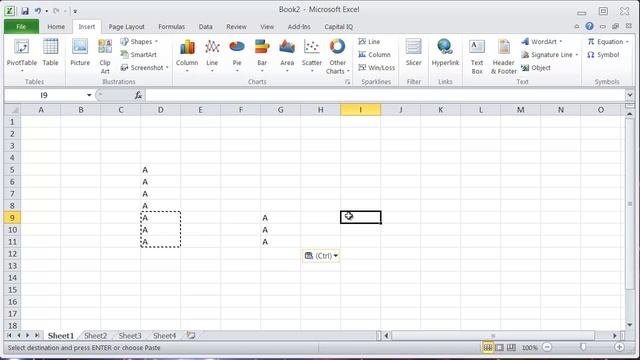Open Charts group dialog launcher
This screenshot has width=640, height=360.
coord(347,82)
